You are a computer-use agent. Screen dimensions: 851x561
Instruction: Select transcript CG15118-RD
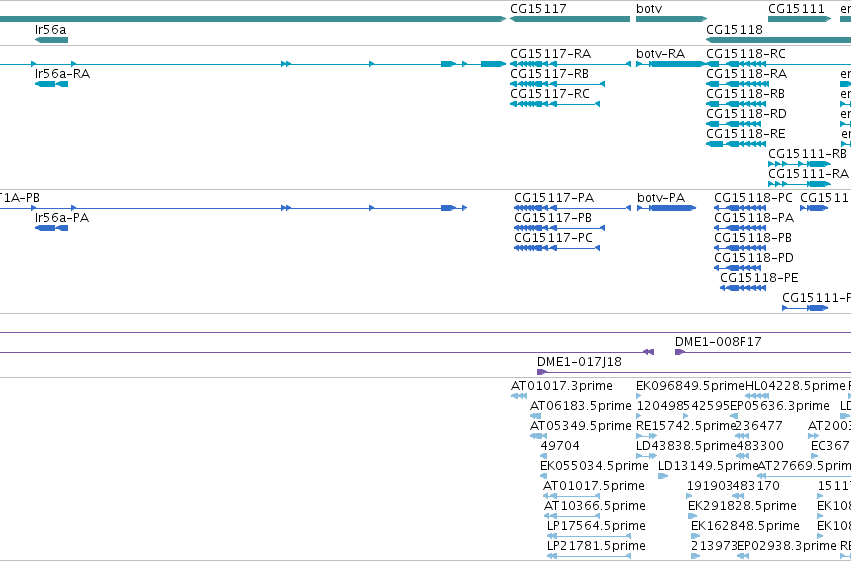tap(746, 114)
